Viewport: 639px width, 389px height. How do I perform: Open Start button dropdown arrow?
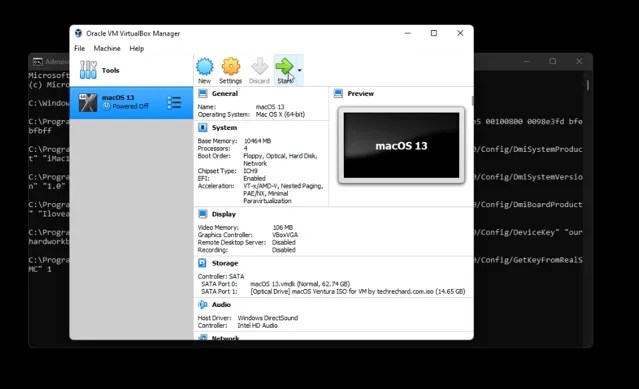pyautogui.click(x=300, y=70)
